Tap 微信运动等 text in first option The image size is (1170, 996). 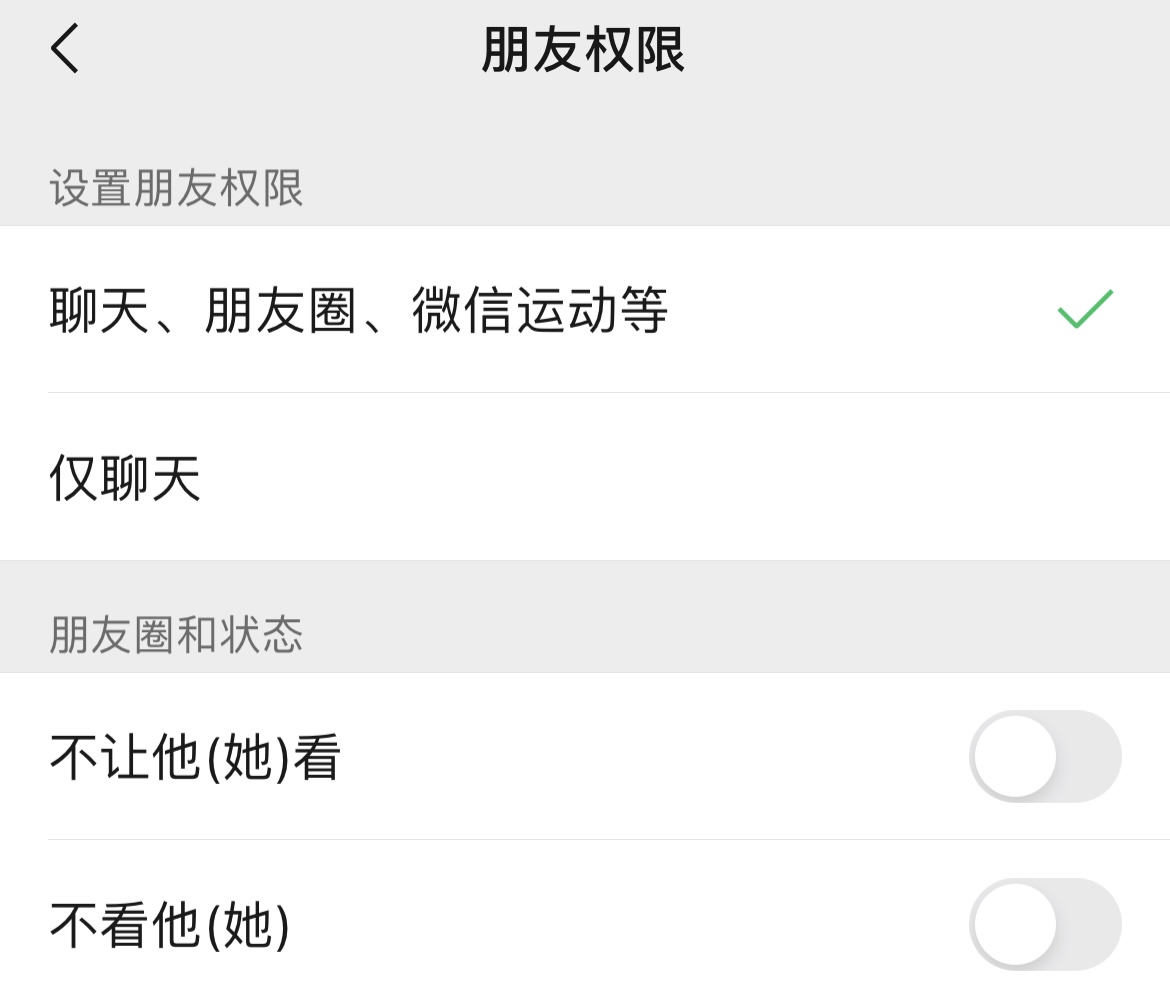[x=540, y=310]
